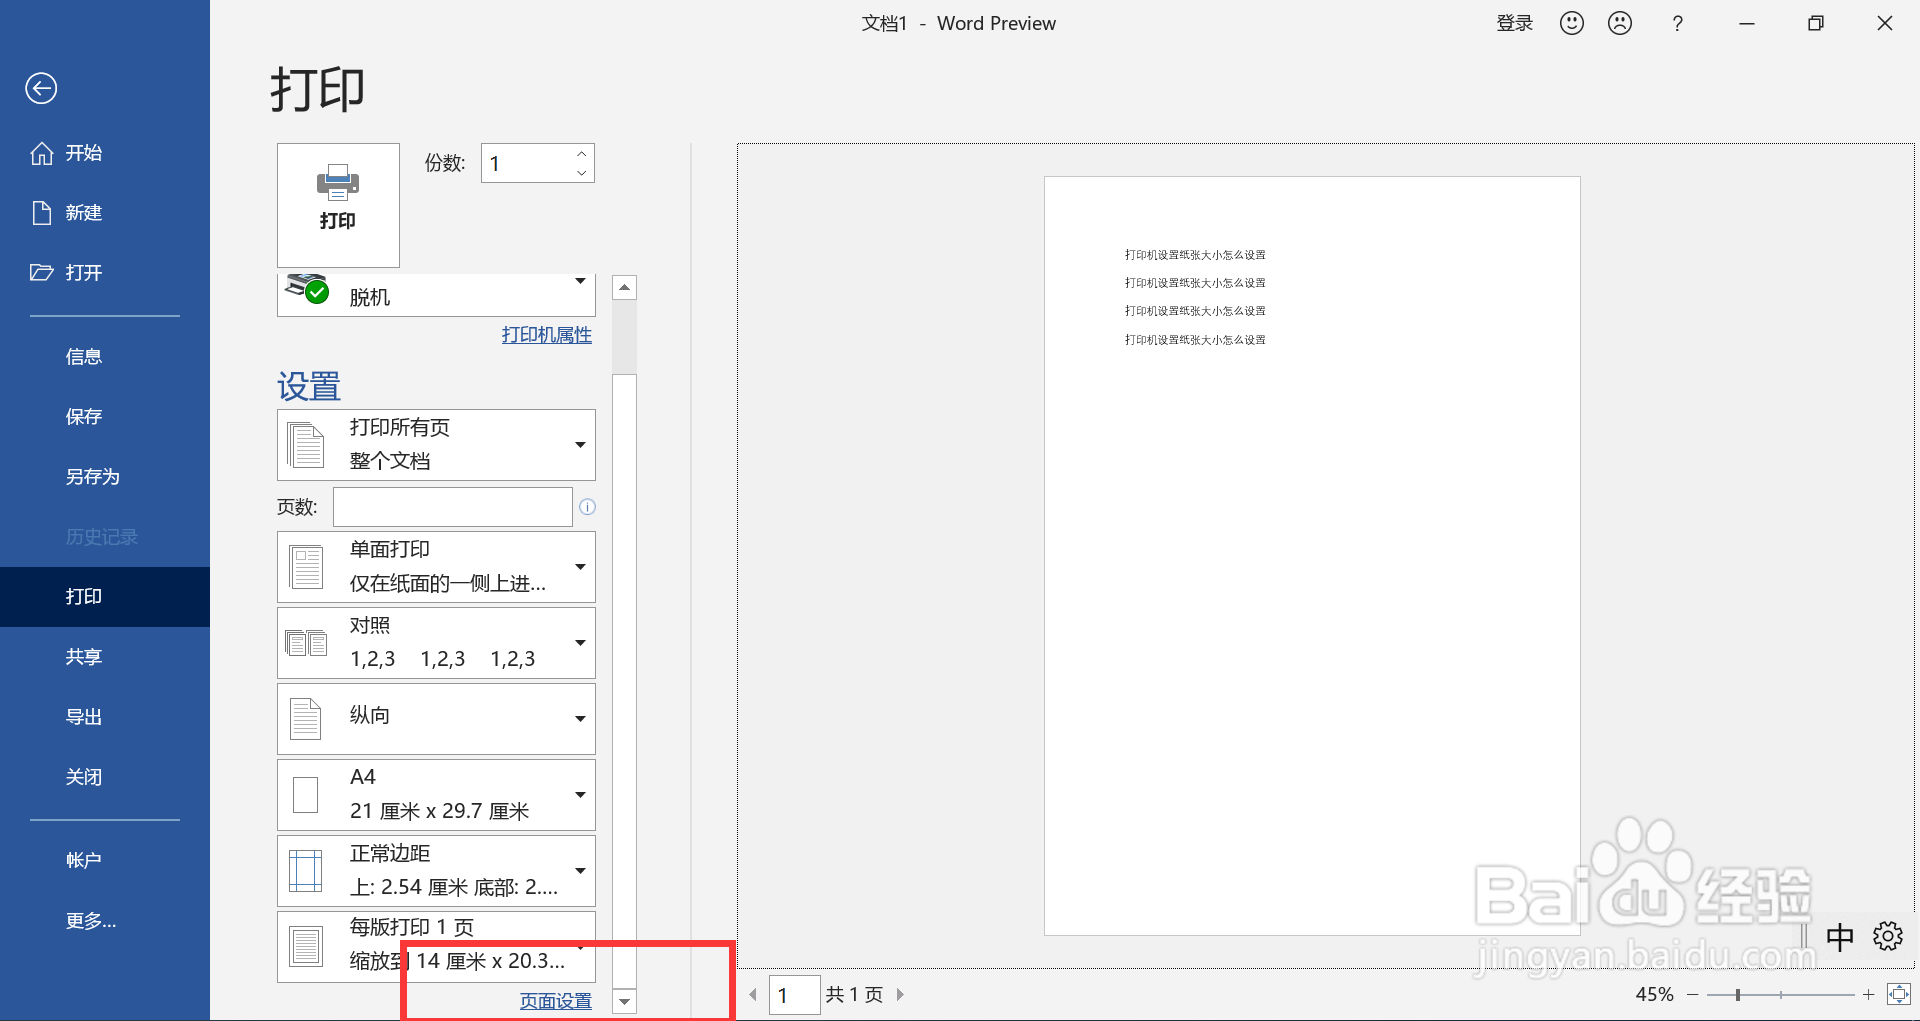Select the 打印 sidebar entry
The image size is (1920, 1021).
[105, 597]
